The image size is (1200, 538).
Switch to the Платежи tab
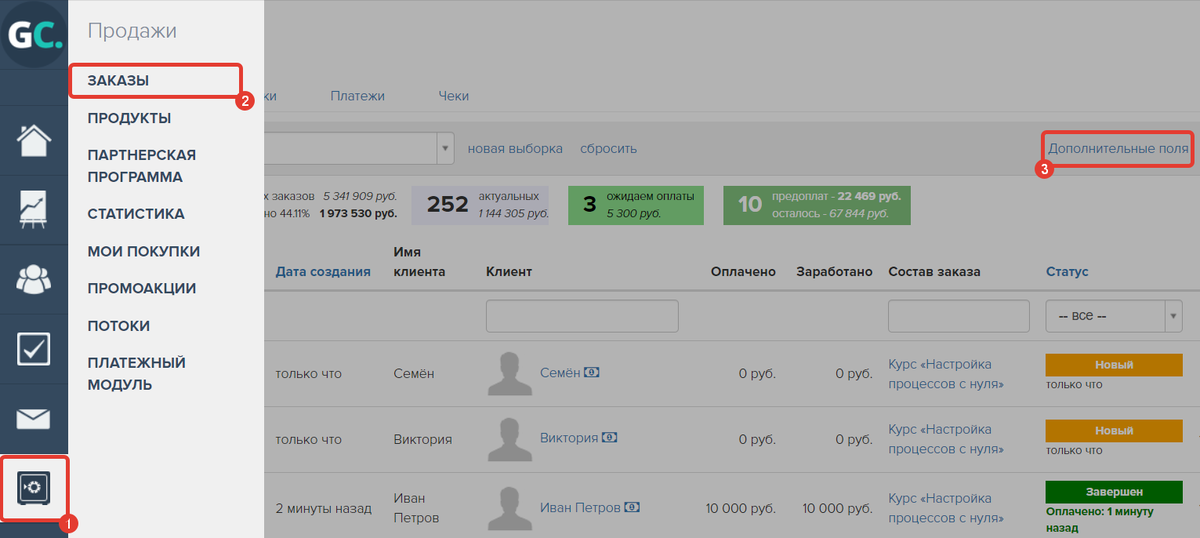point(357,96)
